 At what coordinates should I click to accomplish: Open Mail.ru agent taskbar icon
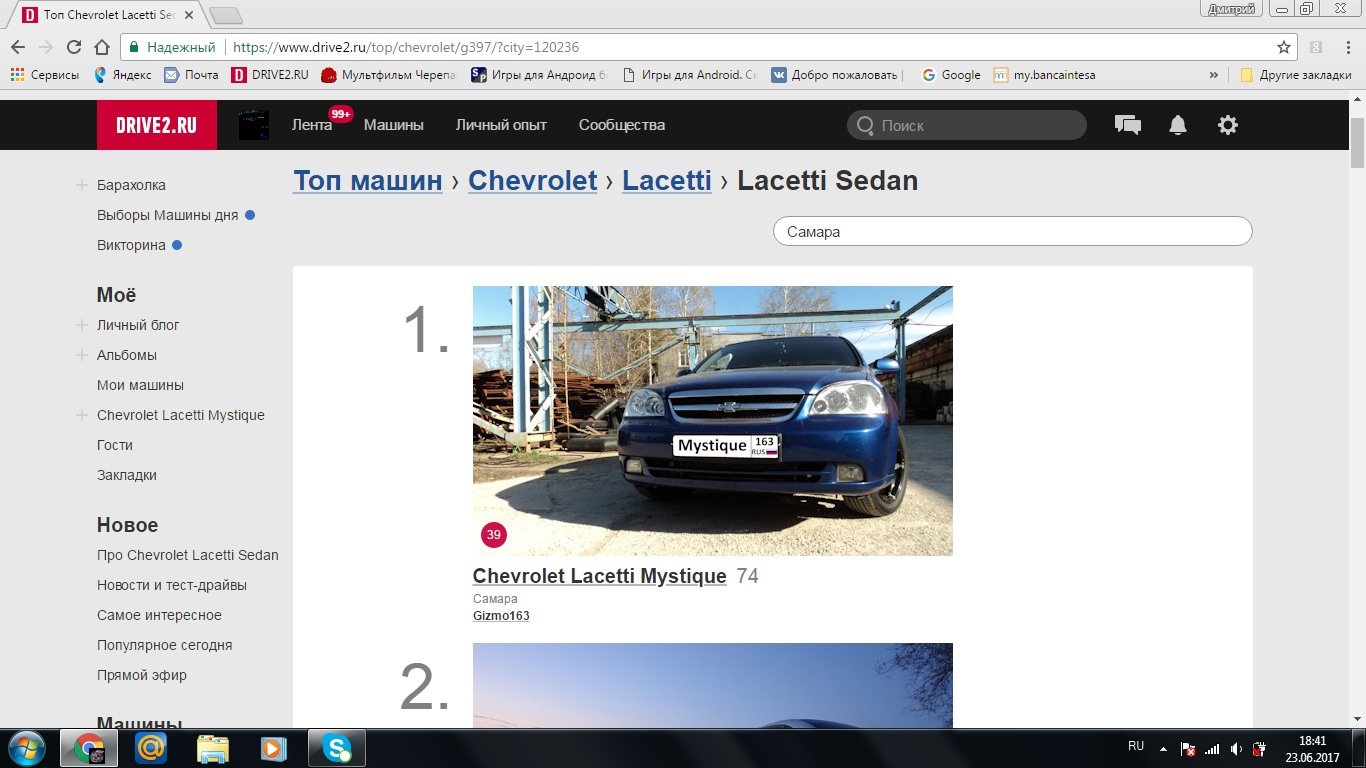pos(151,748)
